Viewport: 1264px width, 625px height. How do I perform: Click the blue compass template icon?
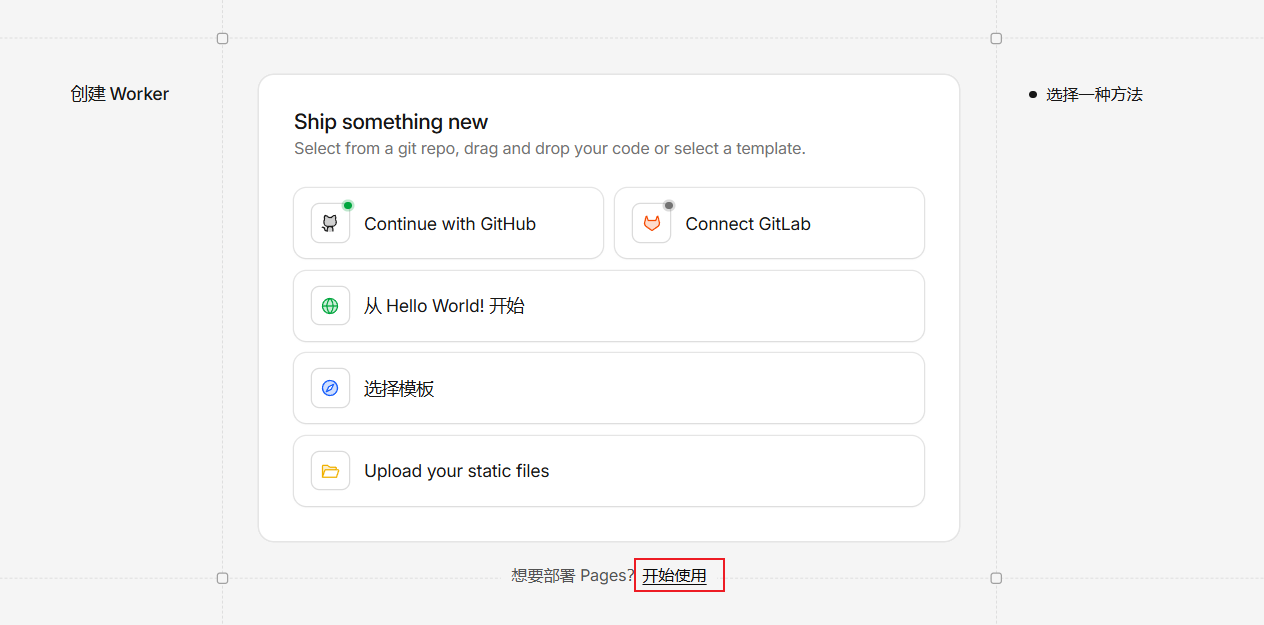click(330, 388)
